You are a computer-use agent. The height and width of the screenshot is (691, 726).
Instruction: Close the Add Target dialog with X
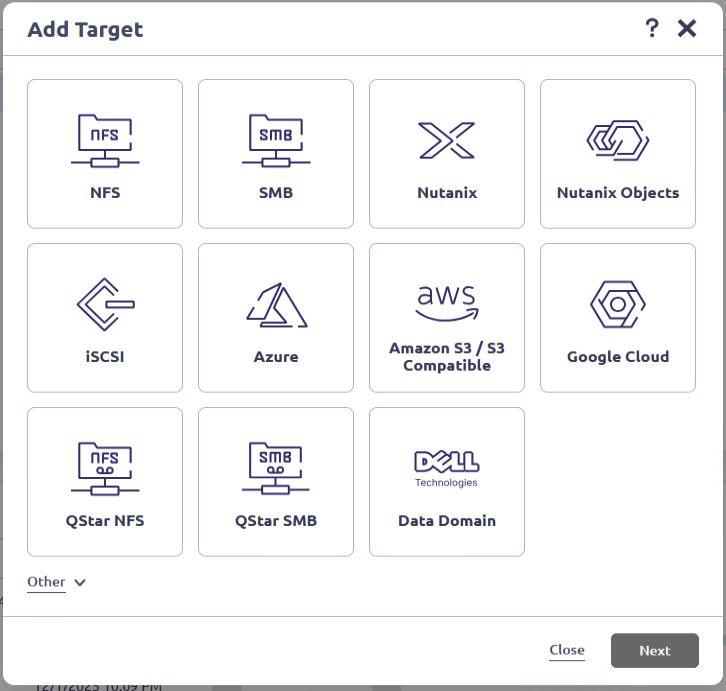tap(687, 28)
